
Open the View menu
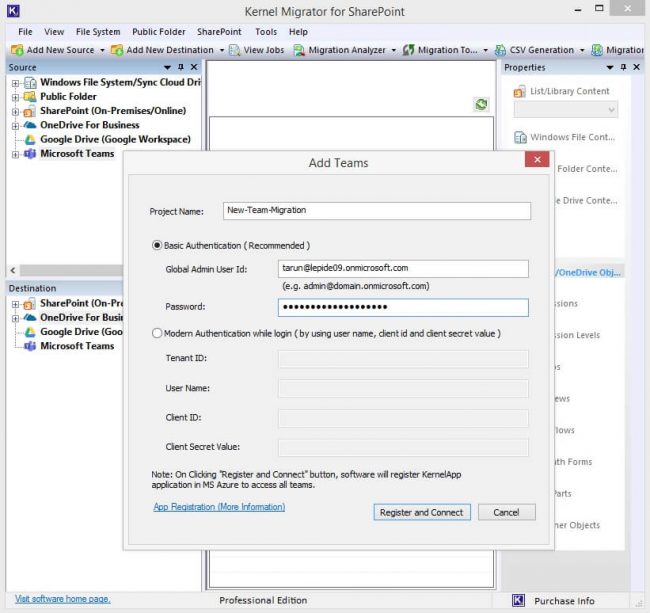(54, 32)
